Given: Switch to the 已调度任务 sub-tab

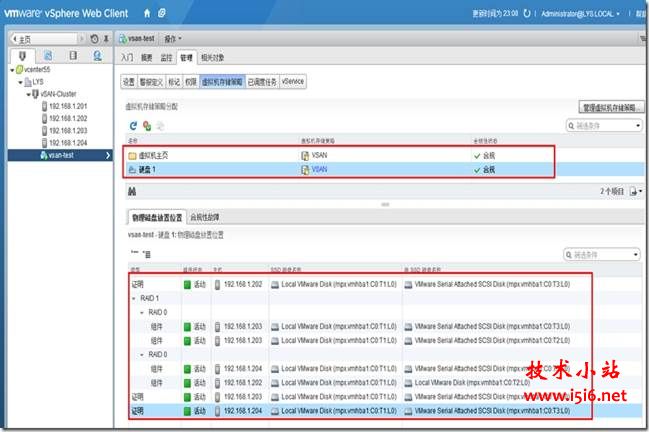Looking at the screenshot, I should tap(262, 82).
